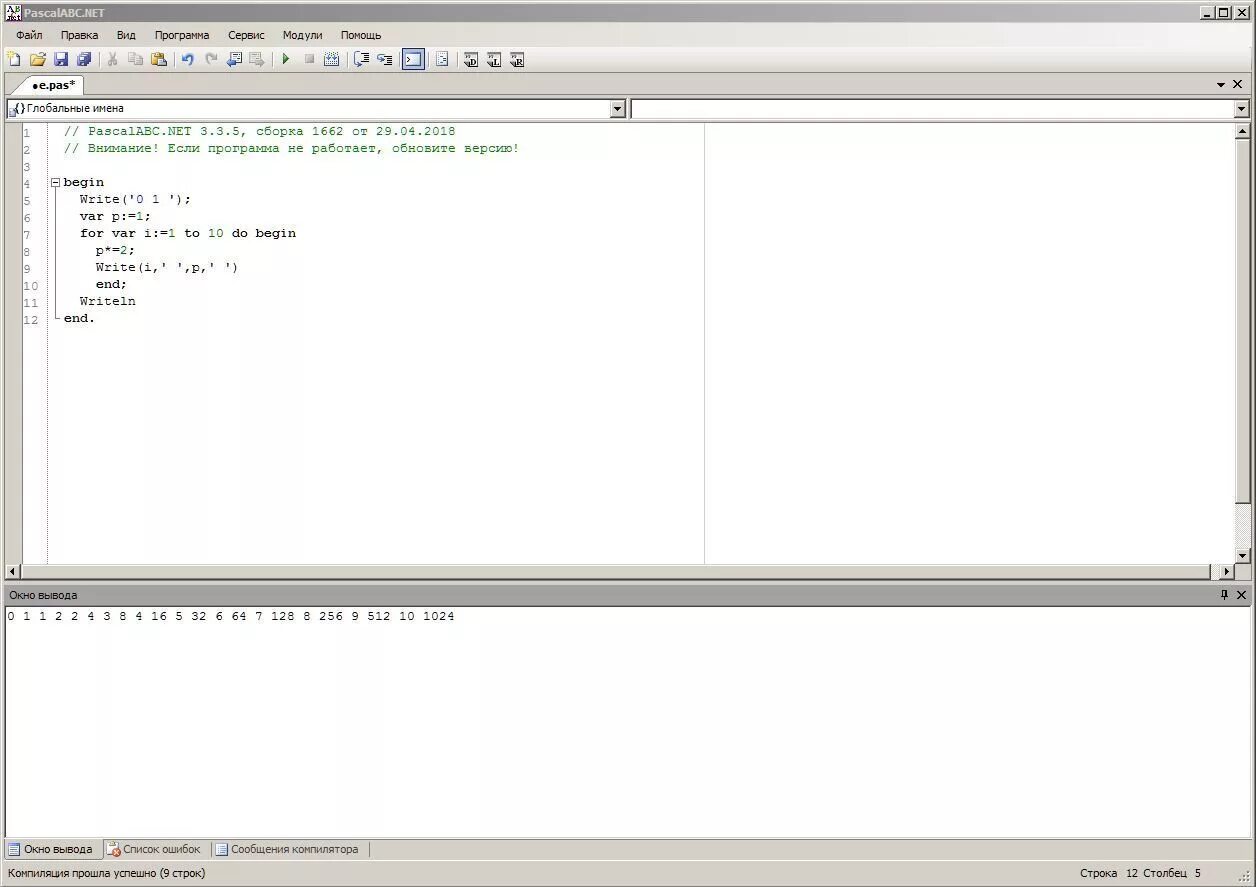Screen dimensions: 1256x887
Task: Click the editor vertical scrollbar down arrow
Action: coord(1243,555)
